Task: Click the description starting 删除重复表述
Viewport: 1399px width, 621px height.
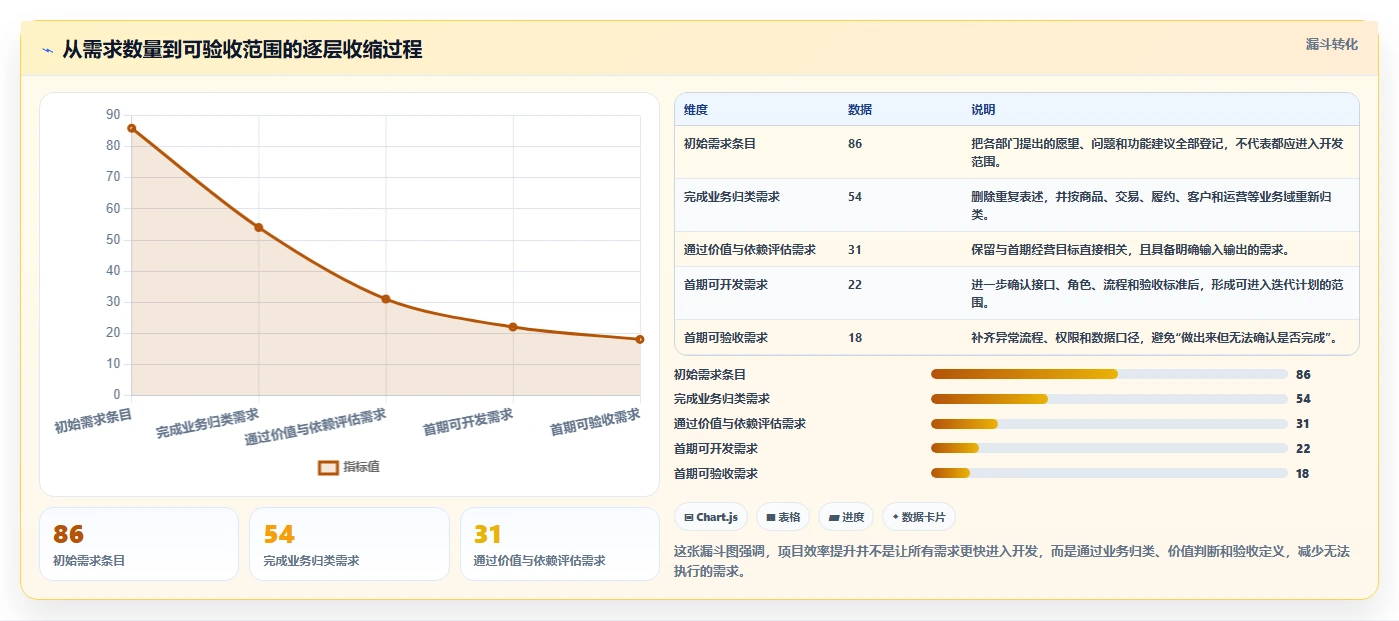Action: coord(1151,205)
